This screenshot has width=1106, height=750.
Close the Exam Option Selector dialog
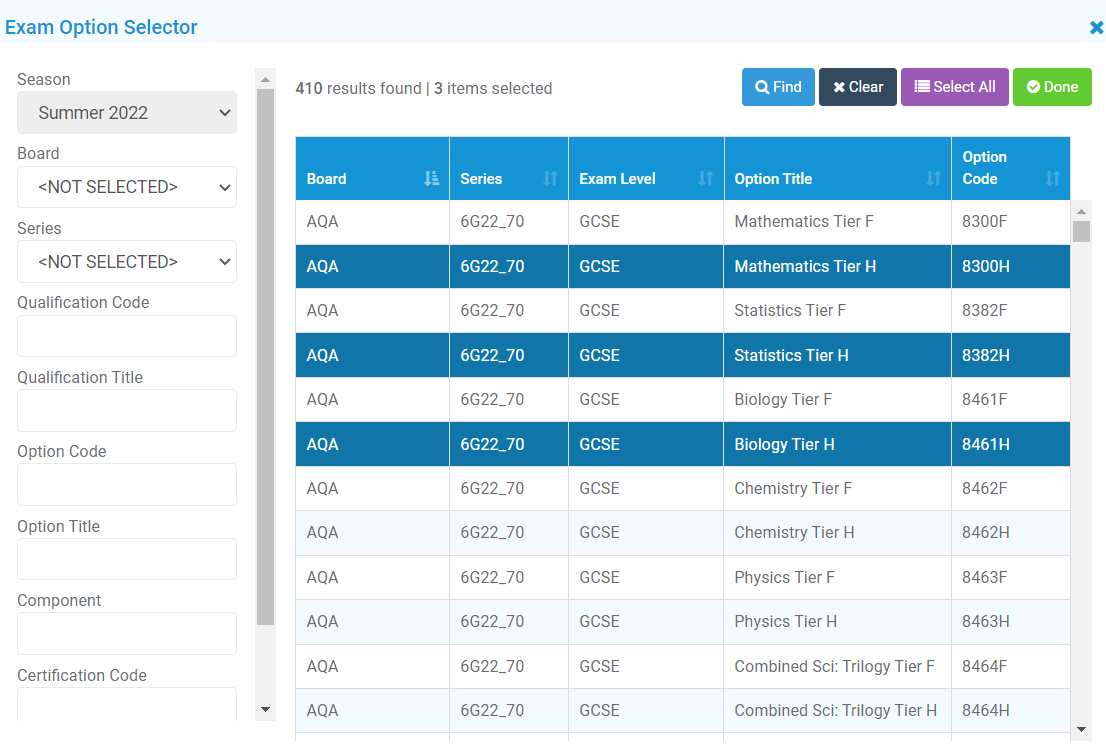pos(1096,28)
